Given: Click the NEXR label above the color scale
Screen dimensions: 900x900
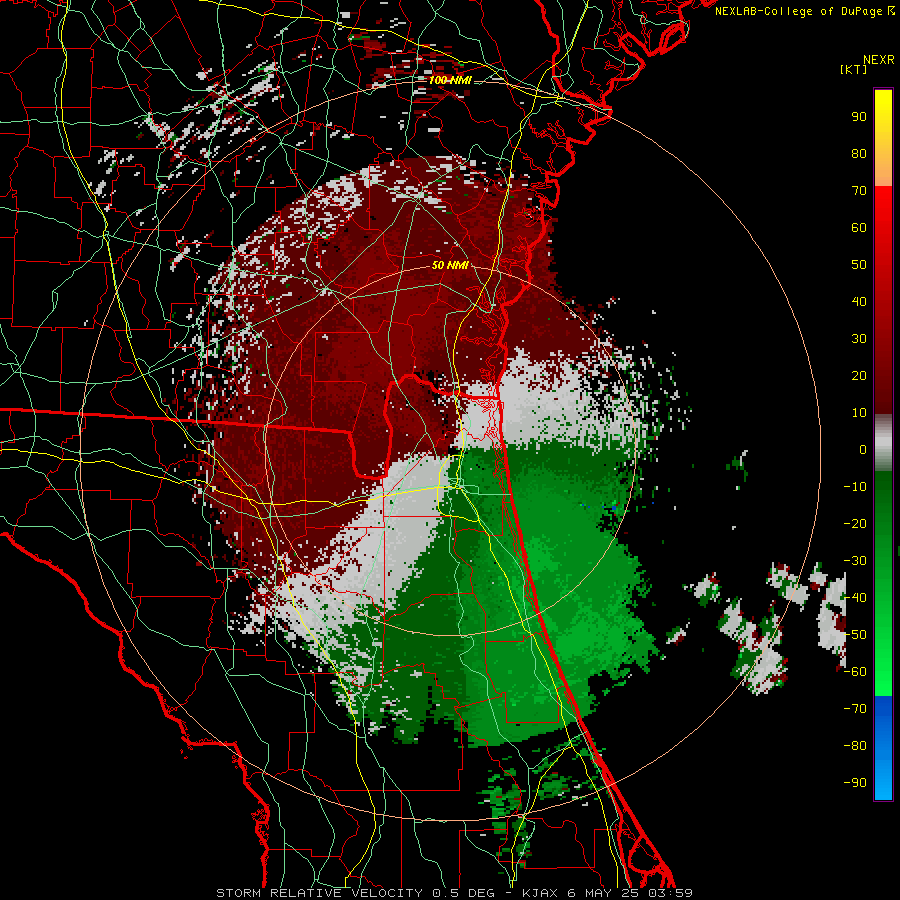Looking at the screenshot, I should 878,60.
